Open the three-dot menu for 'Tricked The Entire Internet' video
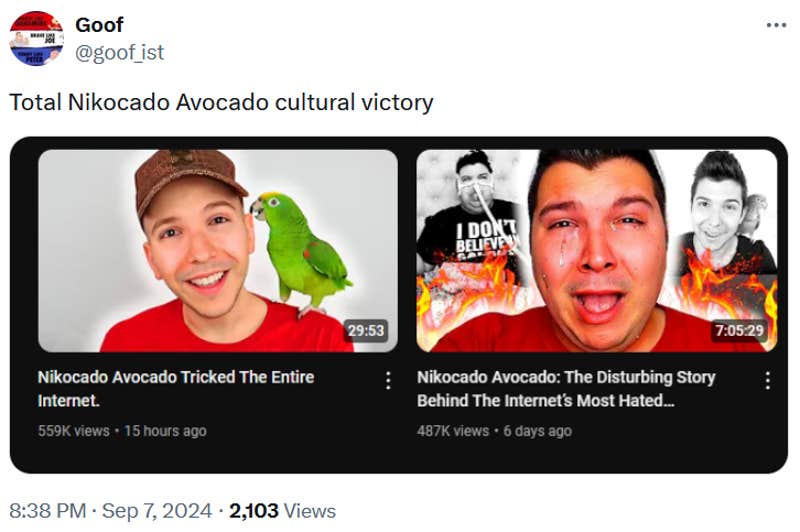This screenshot has width=800, height=532. pos(388,381)
